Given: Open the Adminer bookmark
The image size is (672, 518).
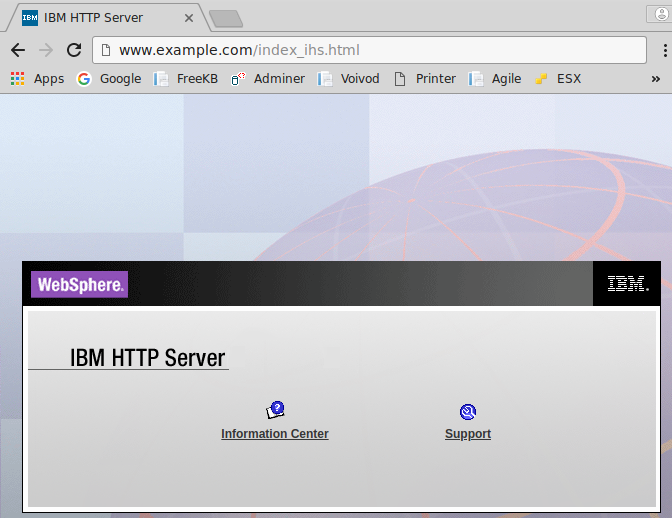Looking at the screenshot, I should [x=267, y=79].
